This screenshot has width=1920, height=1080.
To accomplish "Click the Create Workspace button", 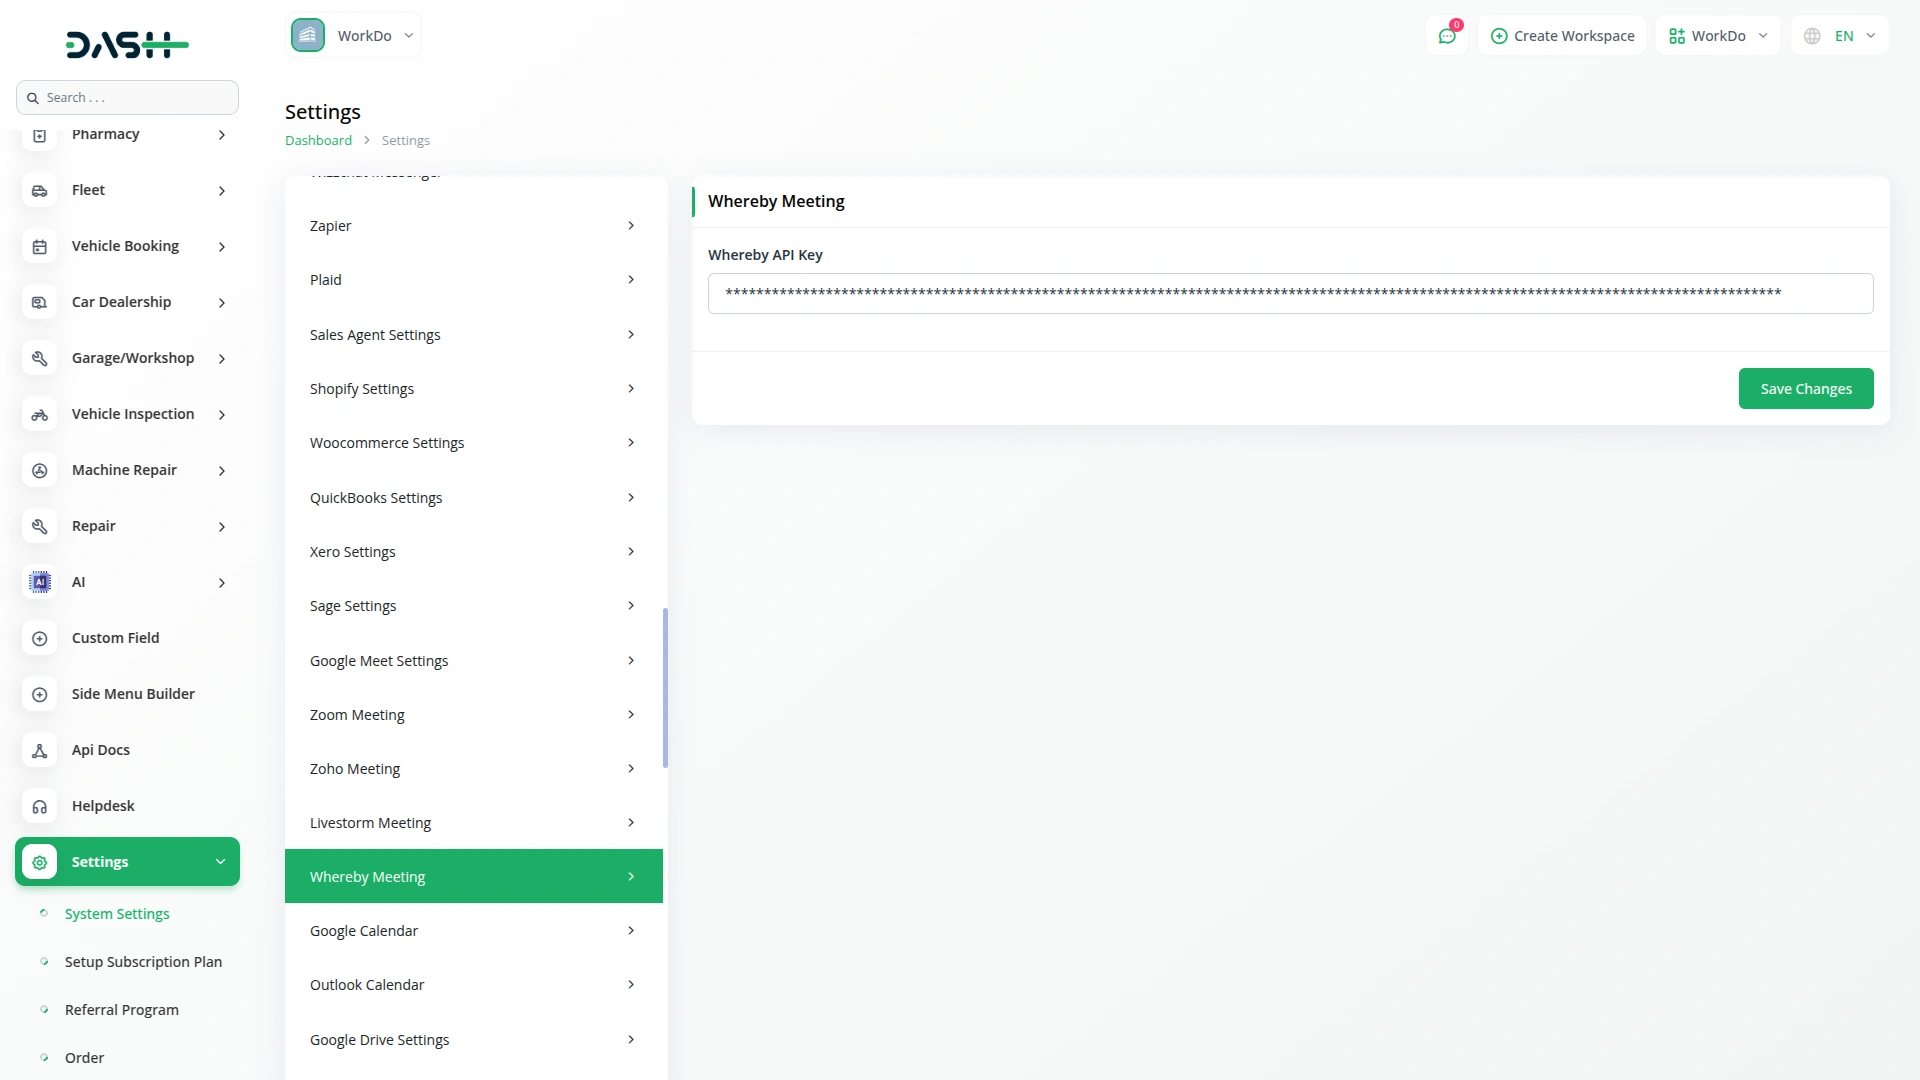I will [x=1562, y=36].
